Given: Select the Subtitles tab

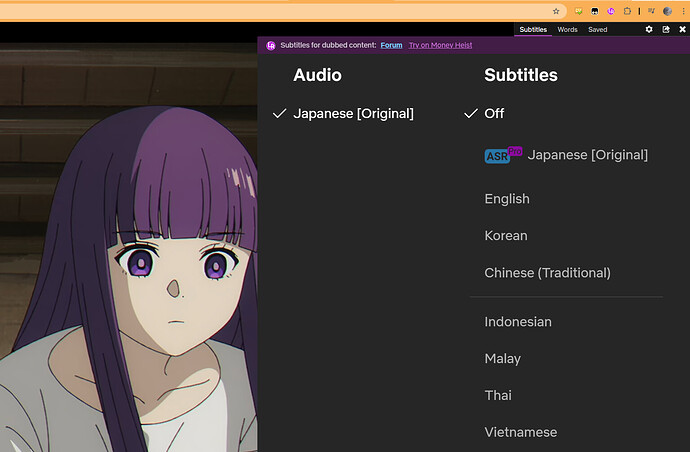Looking at the screenshot, I should click(533, 30).
